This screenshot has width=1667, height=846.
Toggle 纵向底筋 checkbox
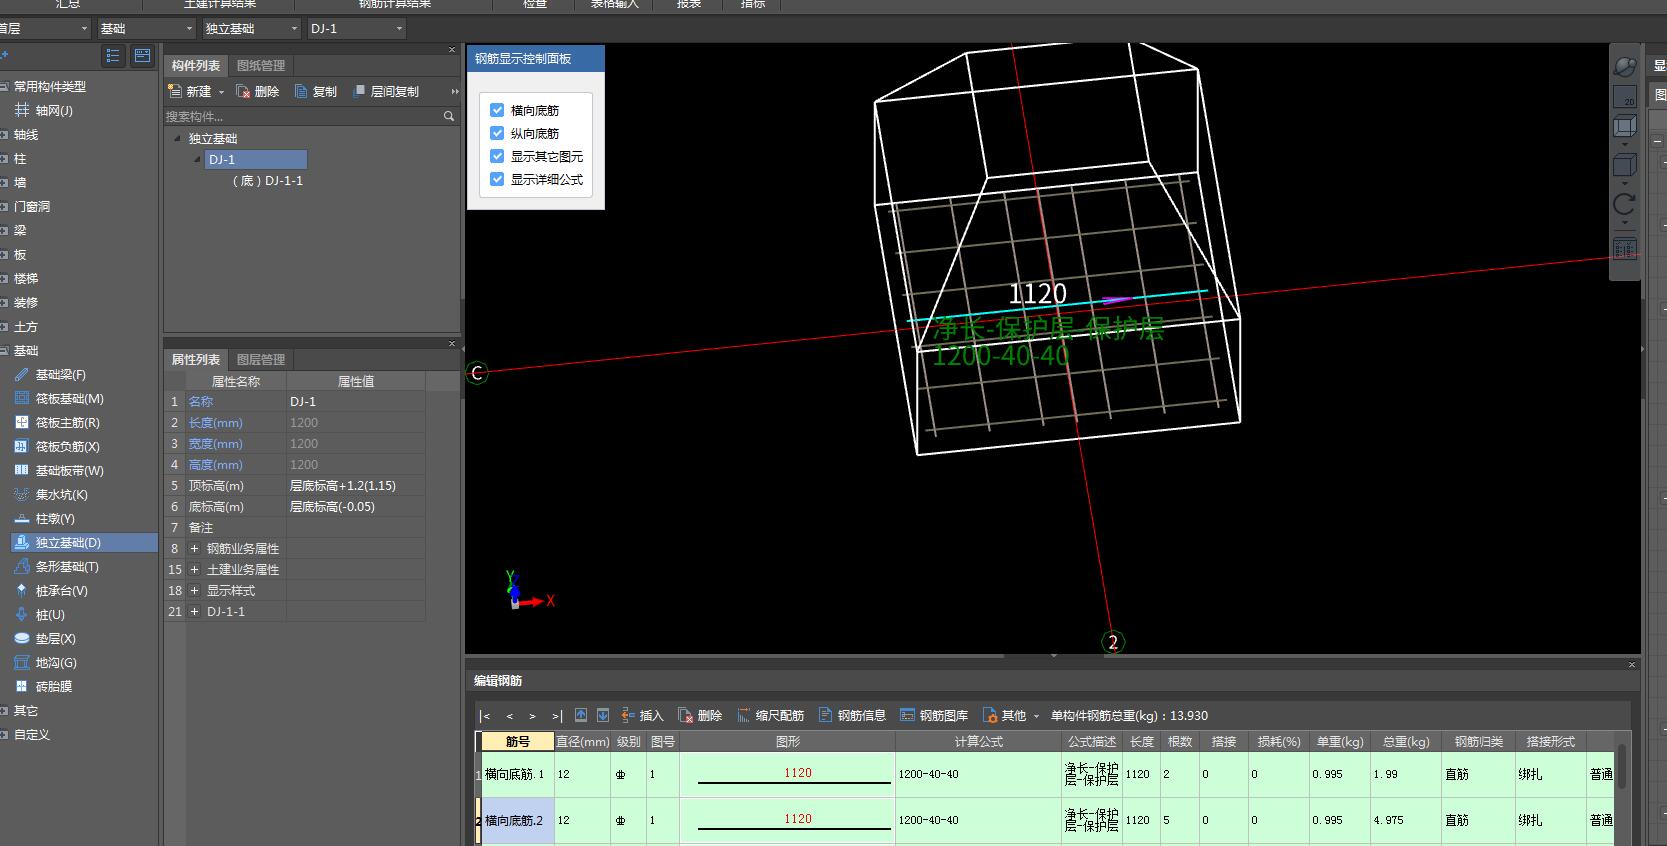pyautogui.click(x=497, y=133)
